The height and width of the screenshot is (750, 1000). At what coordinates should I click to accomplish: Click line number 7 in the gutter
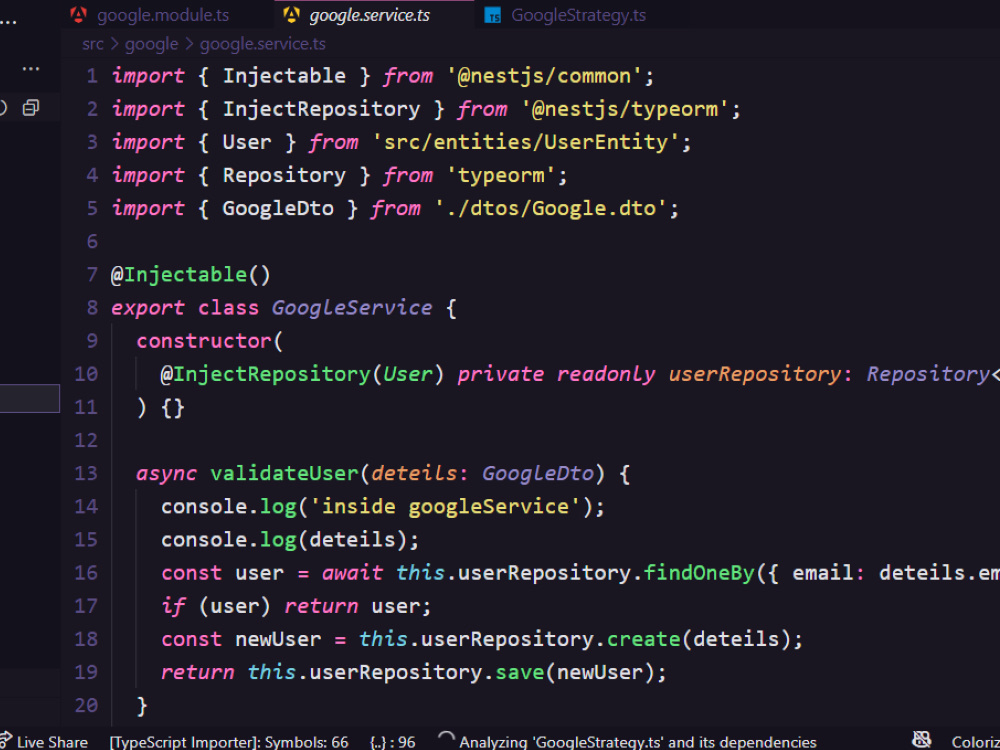[92, 275]
